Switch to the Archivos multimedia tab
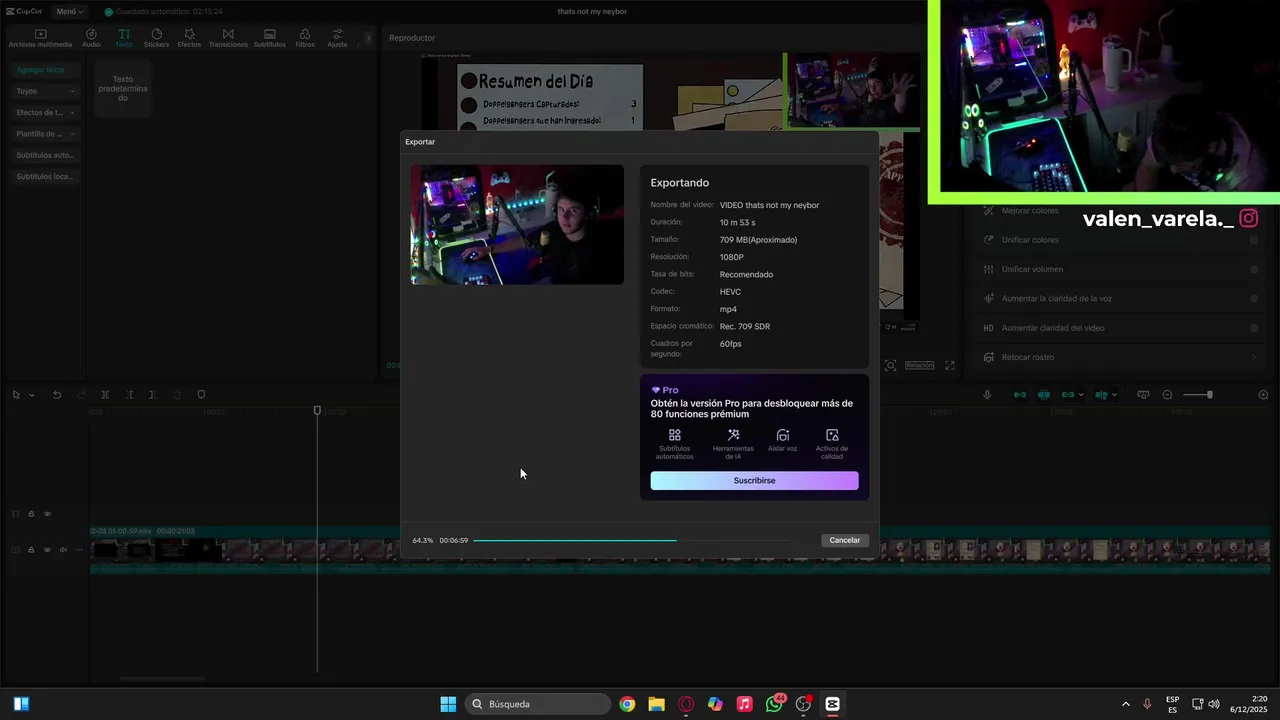The image size is (1280, 720). [40, 38]
